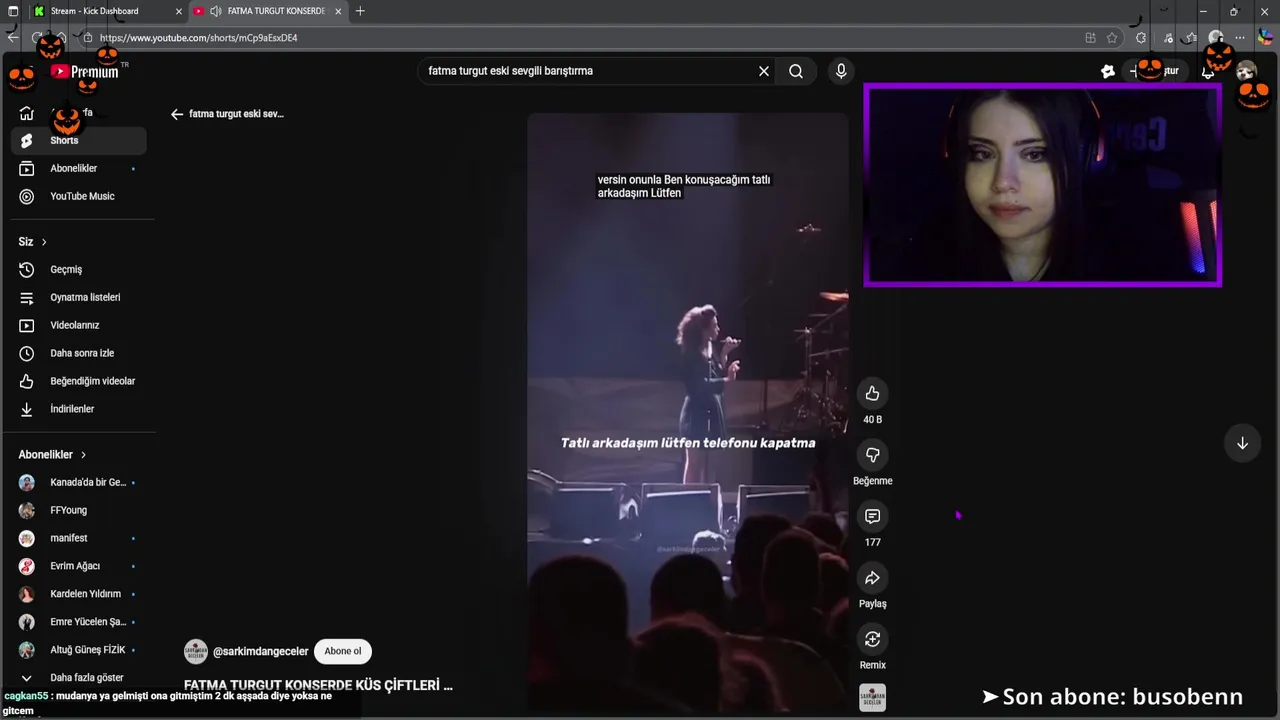Open browser settings and more menu

(1241, 38)
